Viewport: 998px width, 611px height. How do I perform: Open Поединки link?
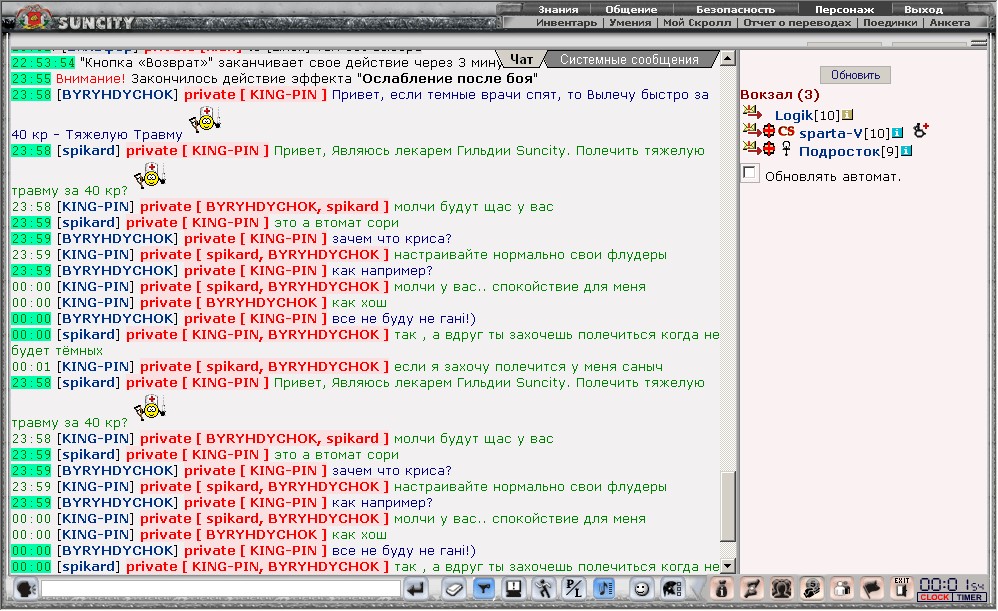(x=890, y=23)
